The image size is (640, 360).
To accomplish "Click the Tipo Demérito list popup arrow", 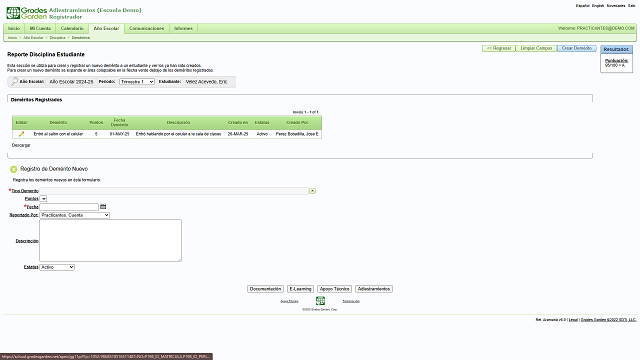I will pos(312,191).
